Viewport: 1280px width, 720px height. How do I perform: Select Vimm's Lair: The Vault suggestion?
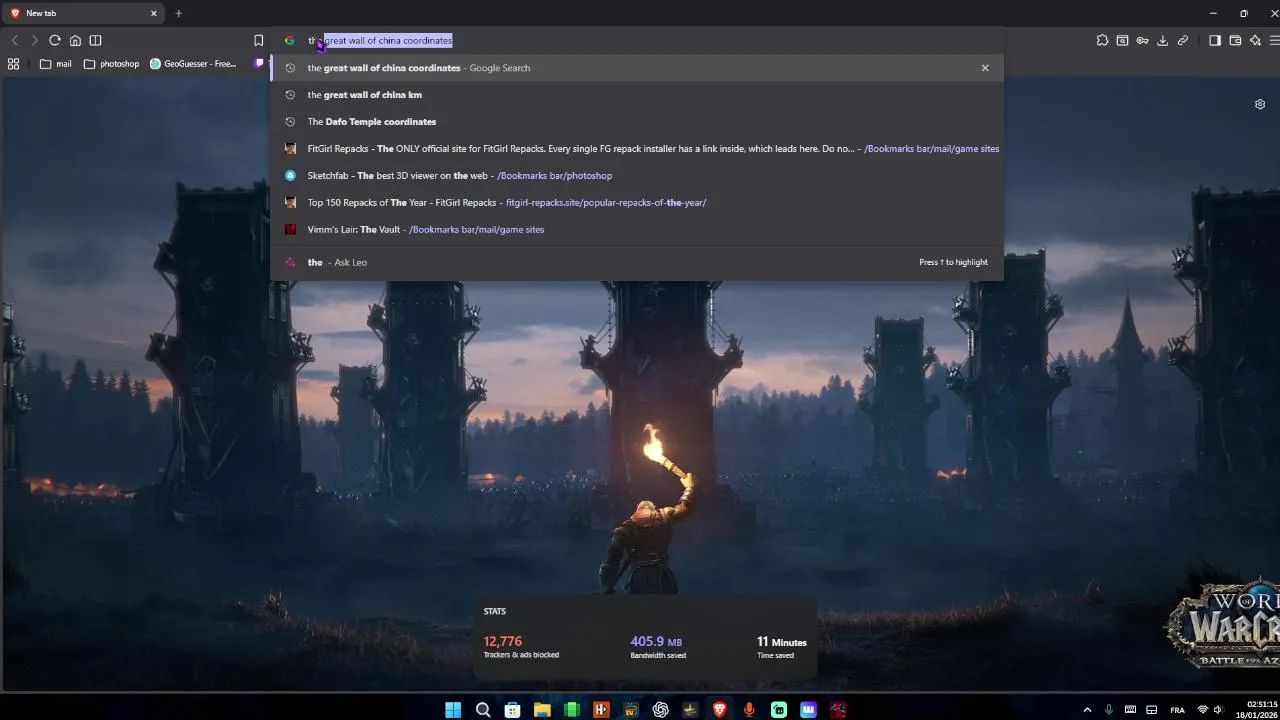[x=637, y=230]
